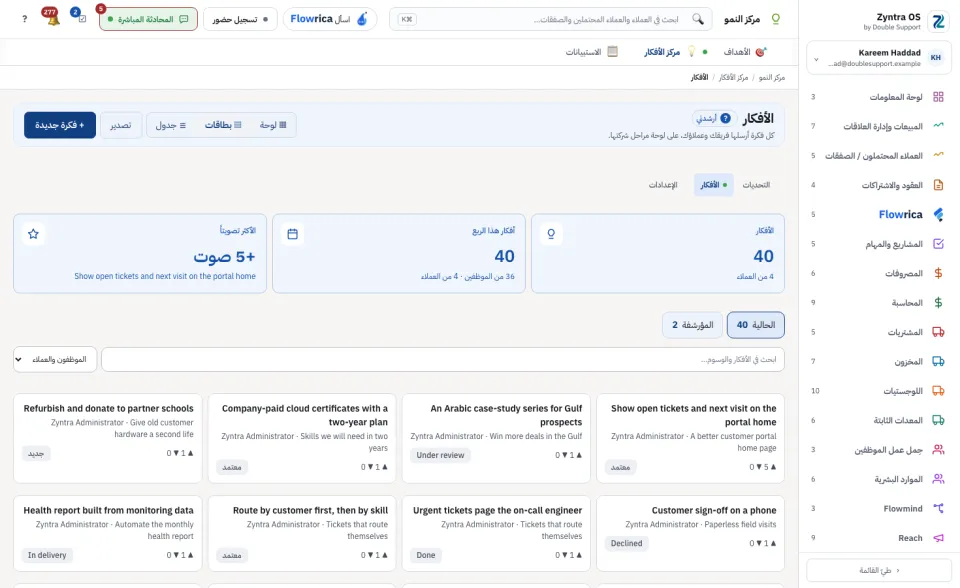Viewport: 960px width, 588px height.
Task: Open the tasks checklist icon in header
Action: click(x=80, y=17)
